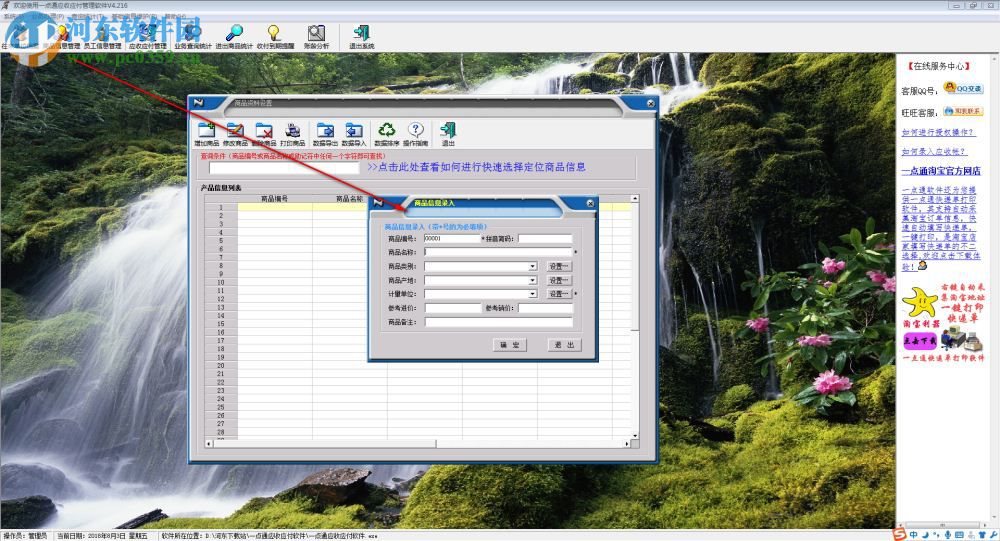
Task: Open 收付到期提醒 light bulb icon
Action: pyautogui.click(x=275, y=37)
